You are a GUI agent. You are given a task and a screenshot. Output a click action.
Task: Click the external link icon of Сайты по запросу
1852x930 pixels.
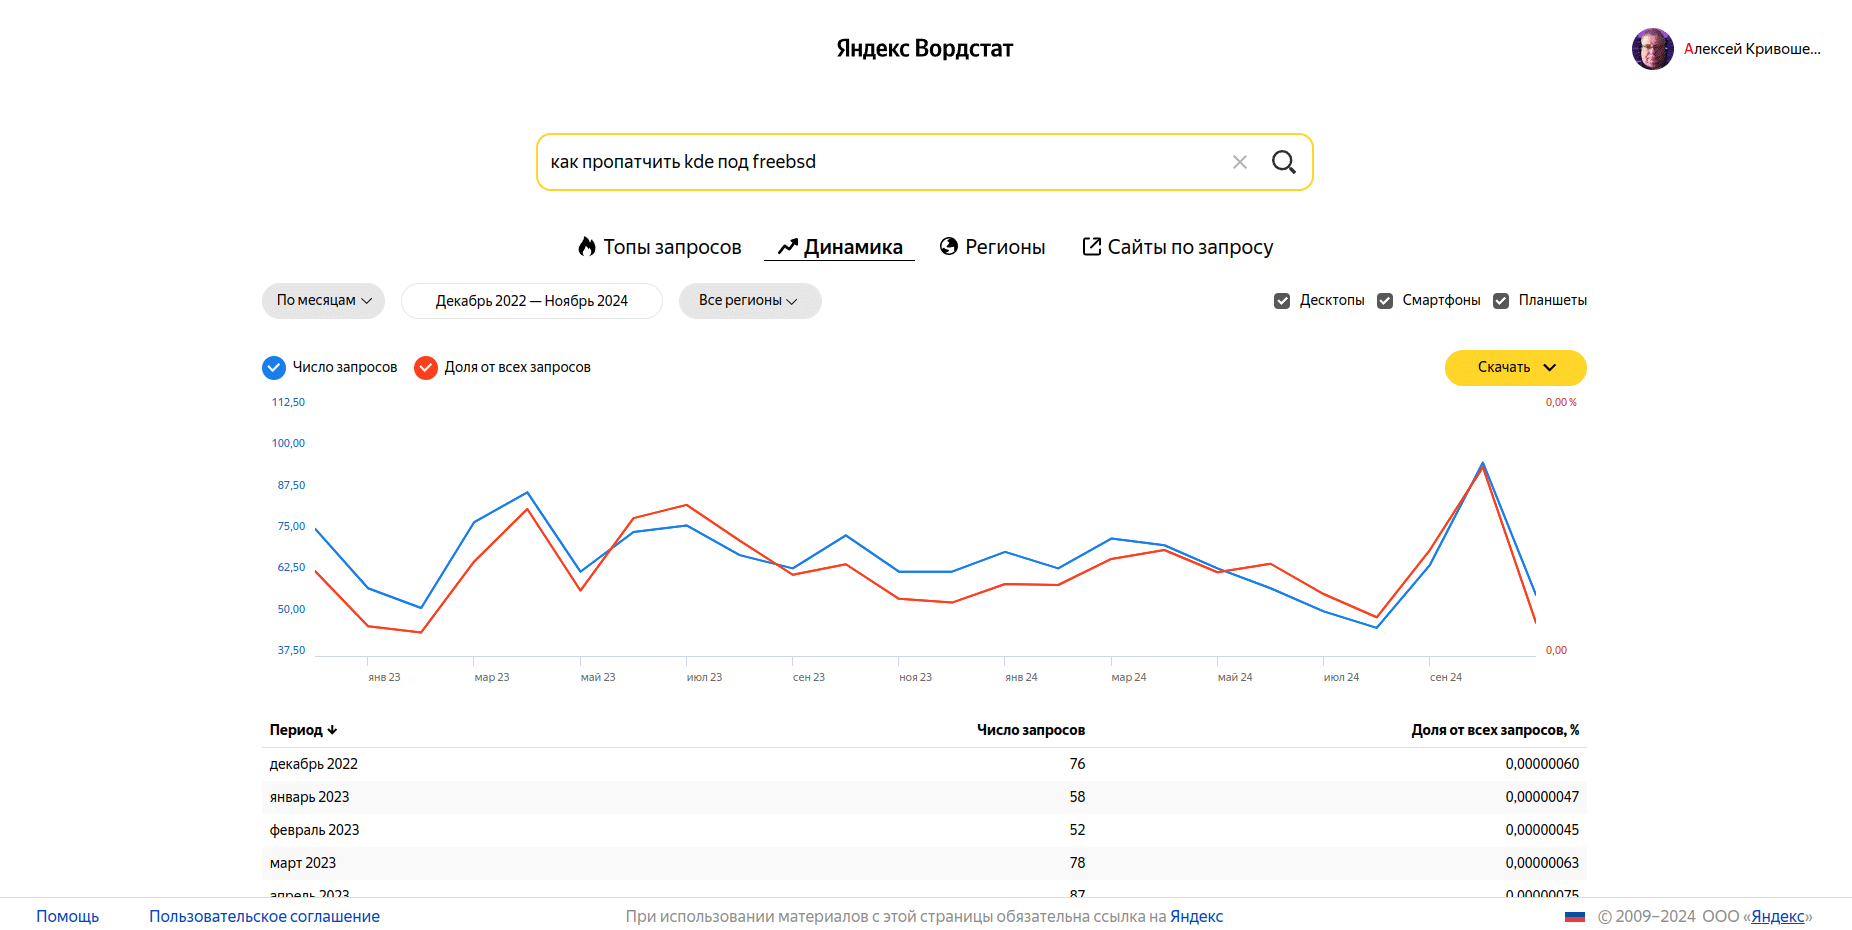click(1092, 246)
